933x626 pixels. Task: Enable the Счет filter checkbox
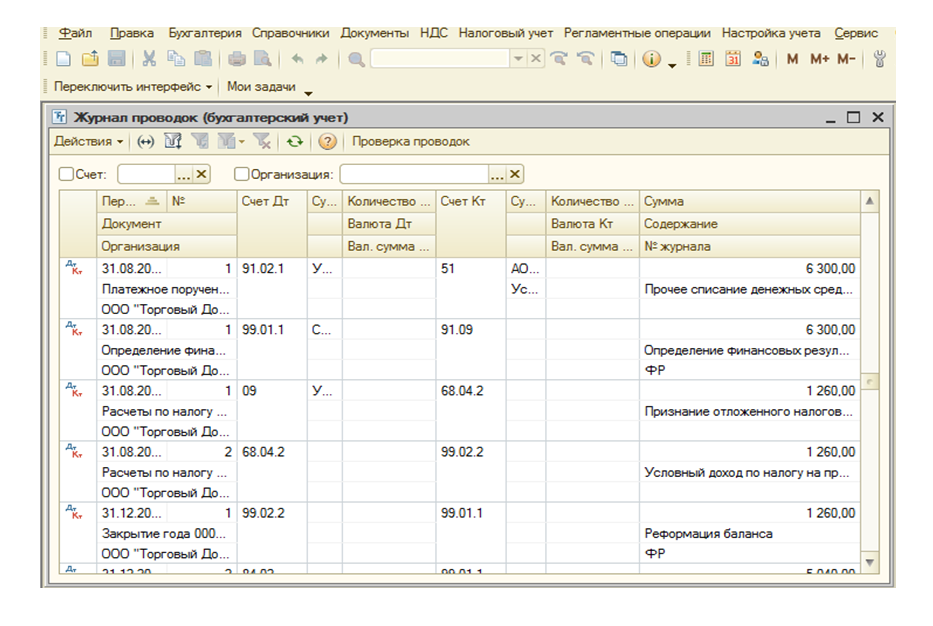click(67, 174)
